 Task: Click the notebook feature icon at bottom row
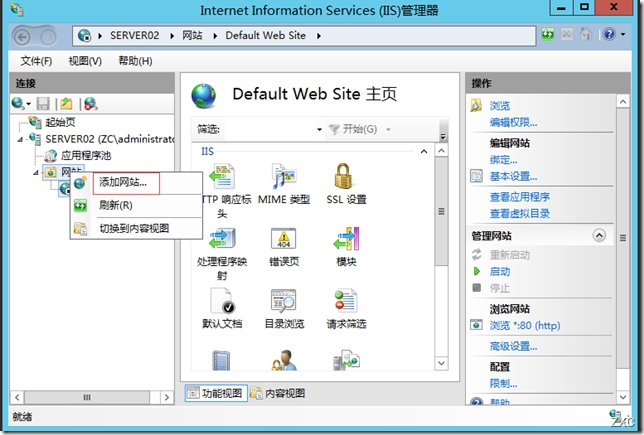pyautogui.click(x=221, y=361)
